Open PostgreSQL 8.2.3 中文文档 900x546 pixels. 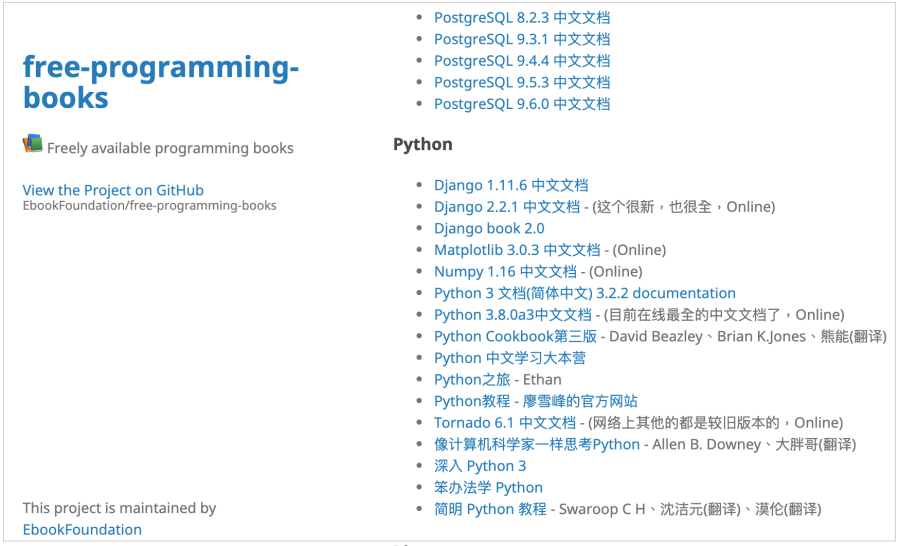522,18
